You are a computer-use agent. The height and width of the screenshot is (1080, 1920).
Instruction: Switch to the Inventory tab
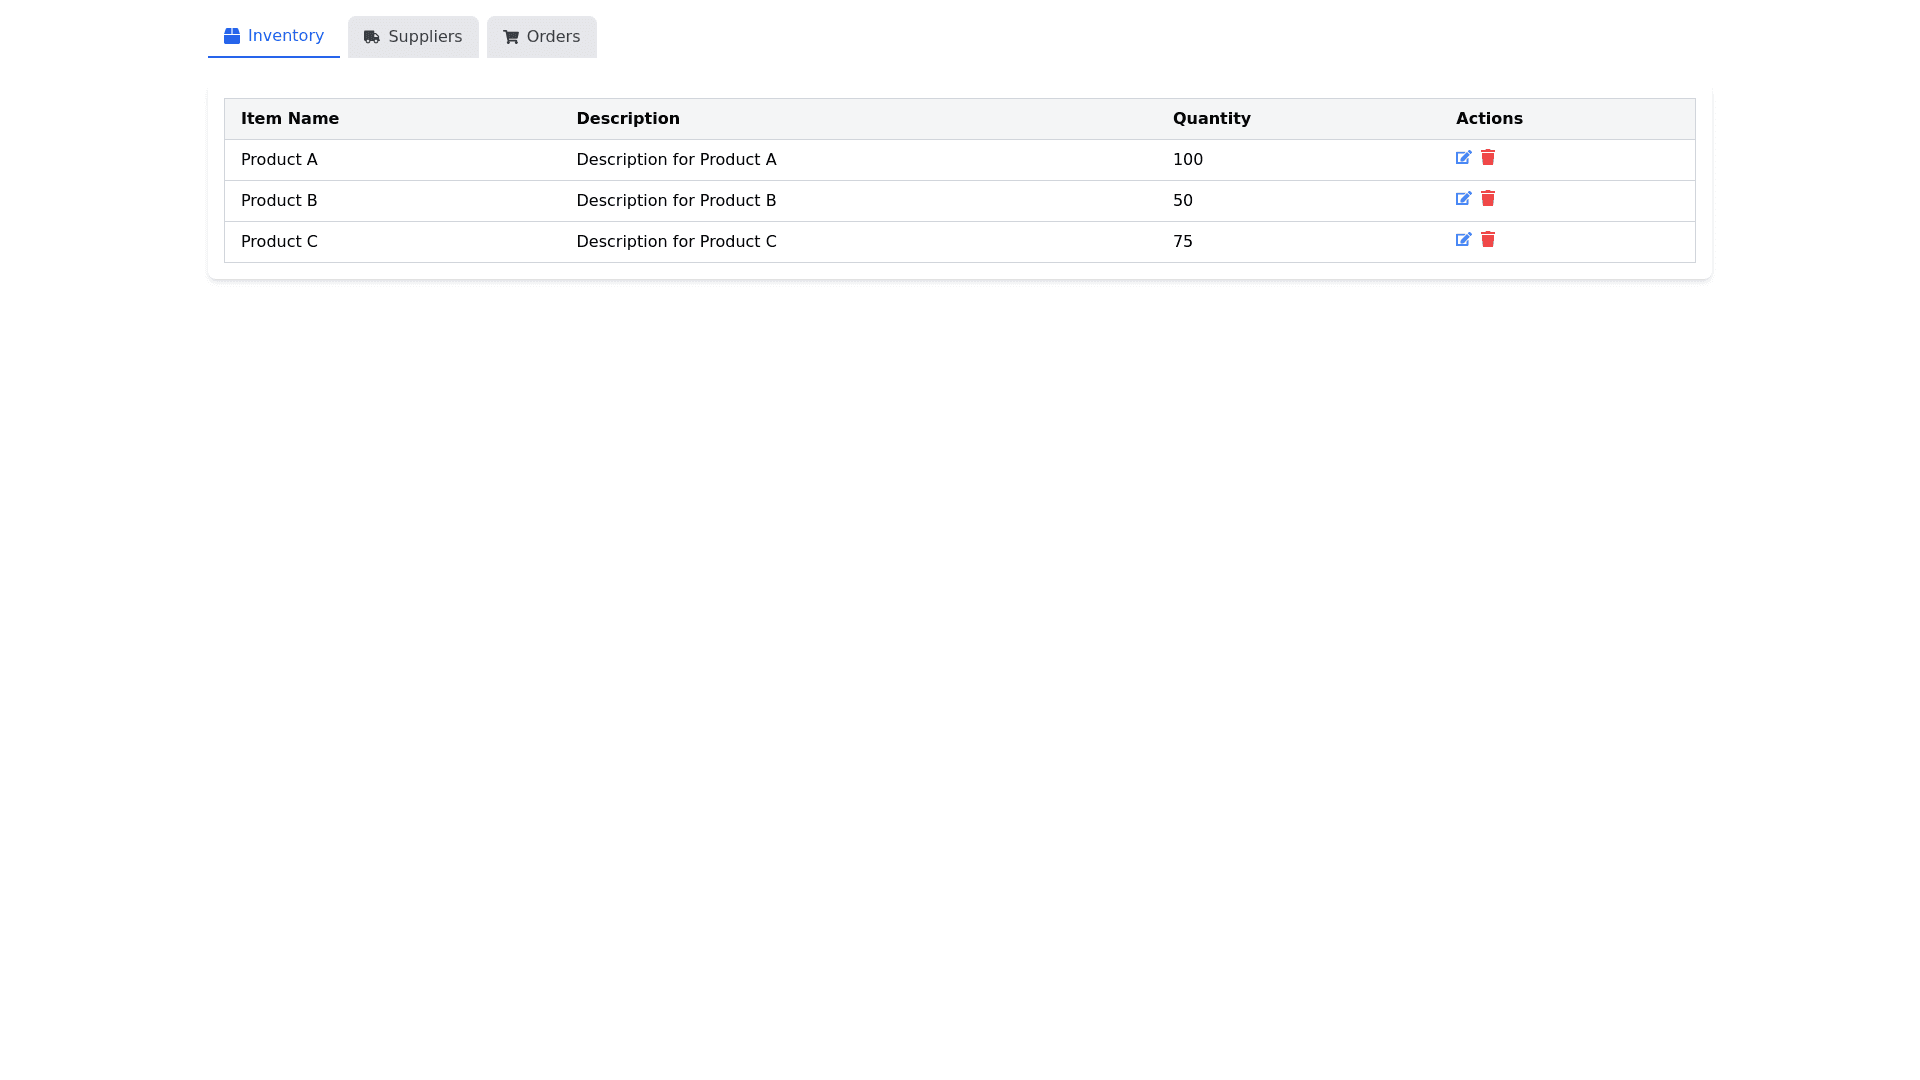(274, 36)
